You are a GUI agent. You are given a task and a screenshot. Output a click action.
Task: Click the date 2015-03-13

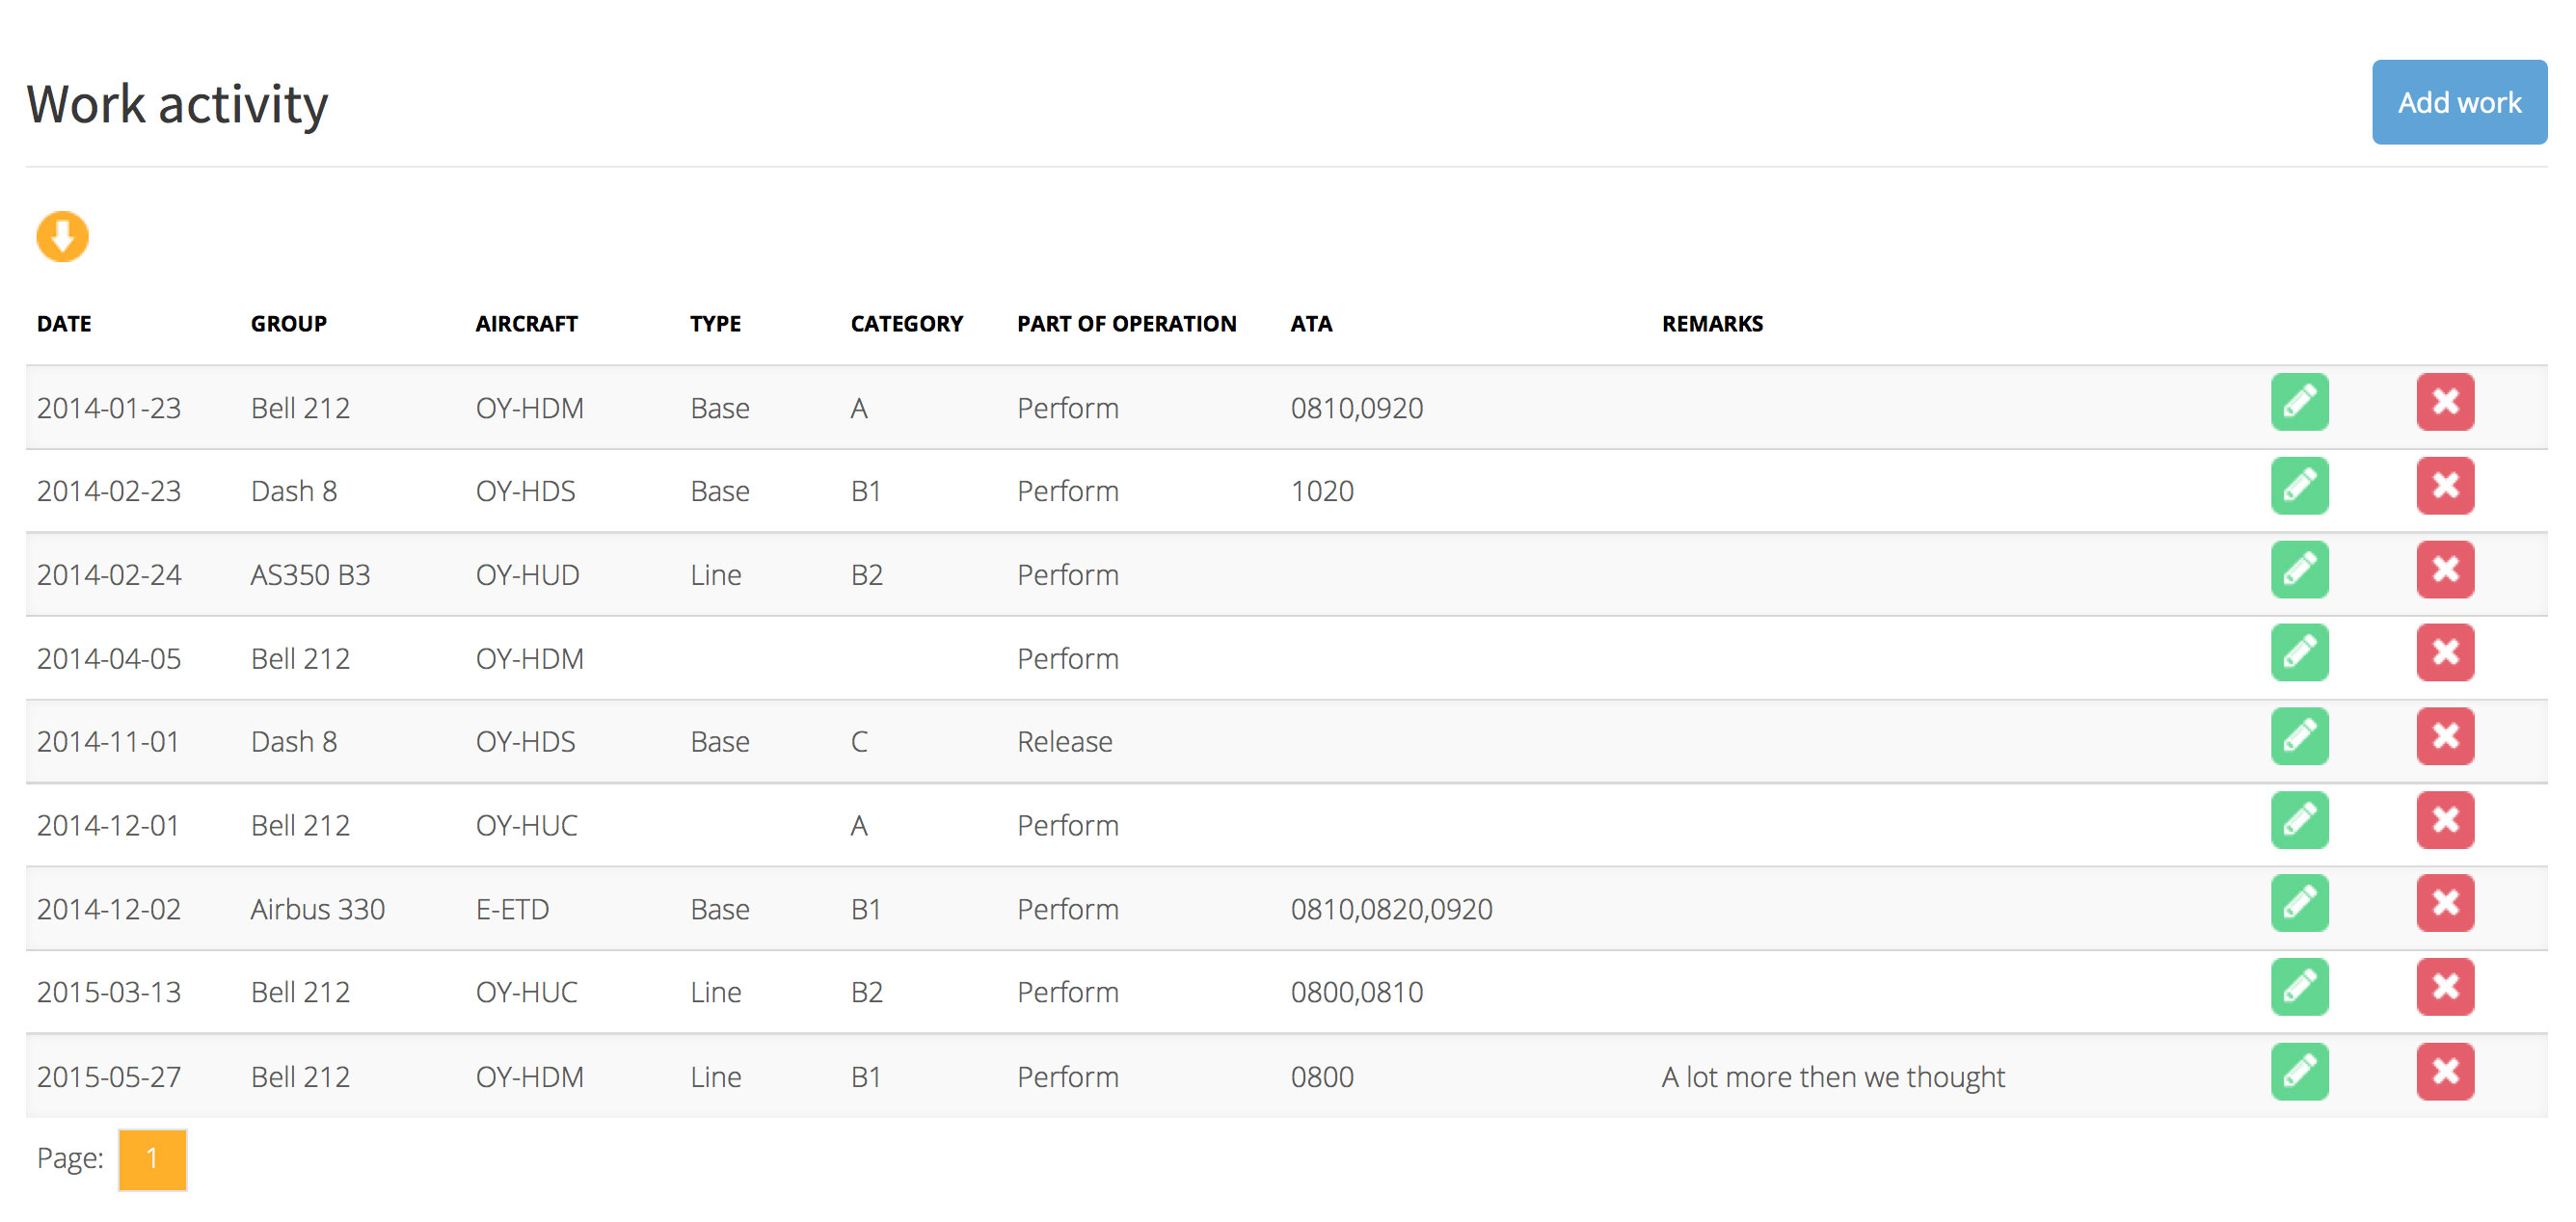pos(109,992)
